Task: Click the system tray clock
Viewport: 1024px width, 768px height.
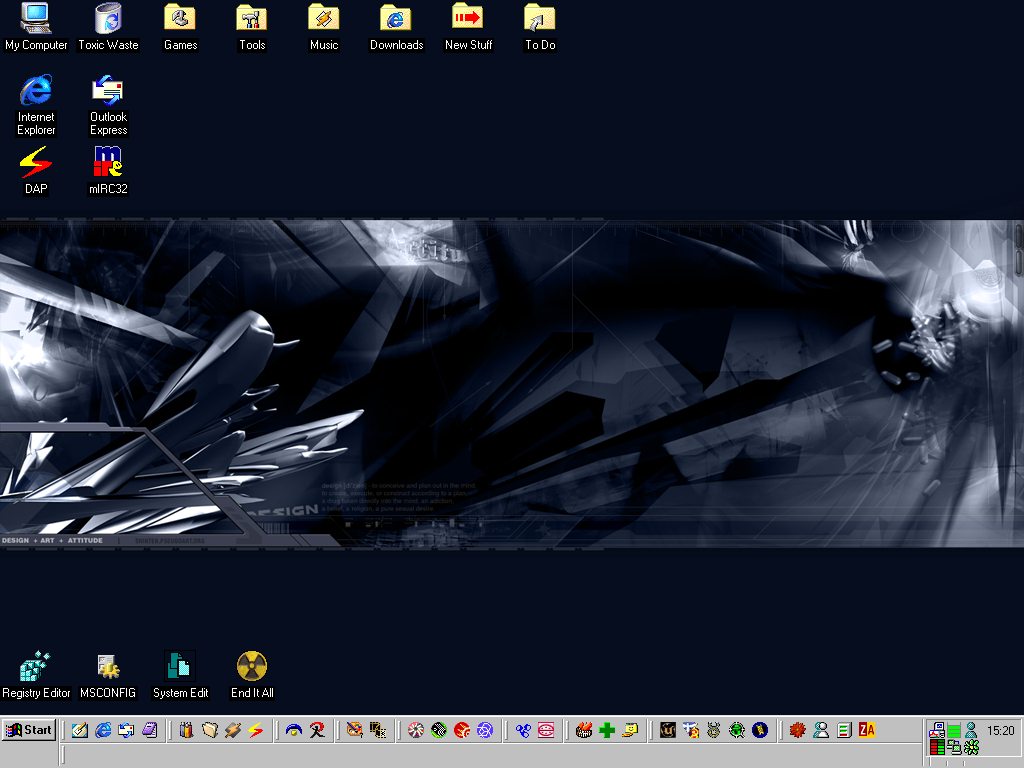Action: [x=1000, y=731]
